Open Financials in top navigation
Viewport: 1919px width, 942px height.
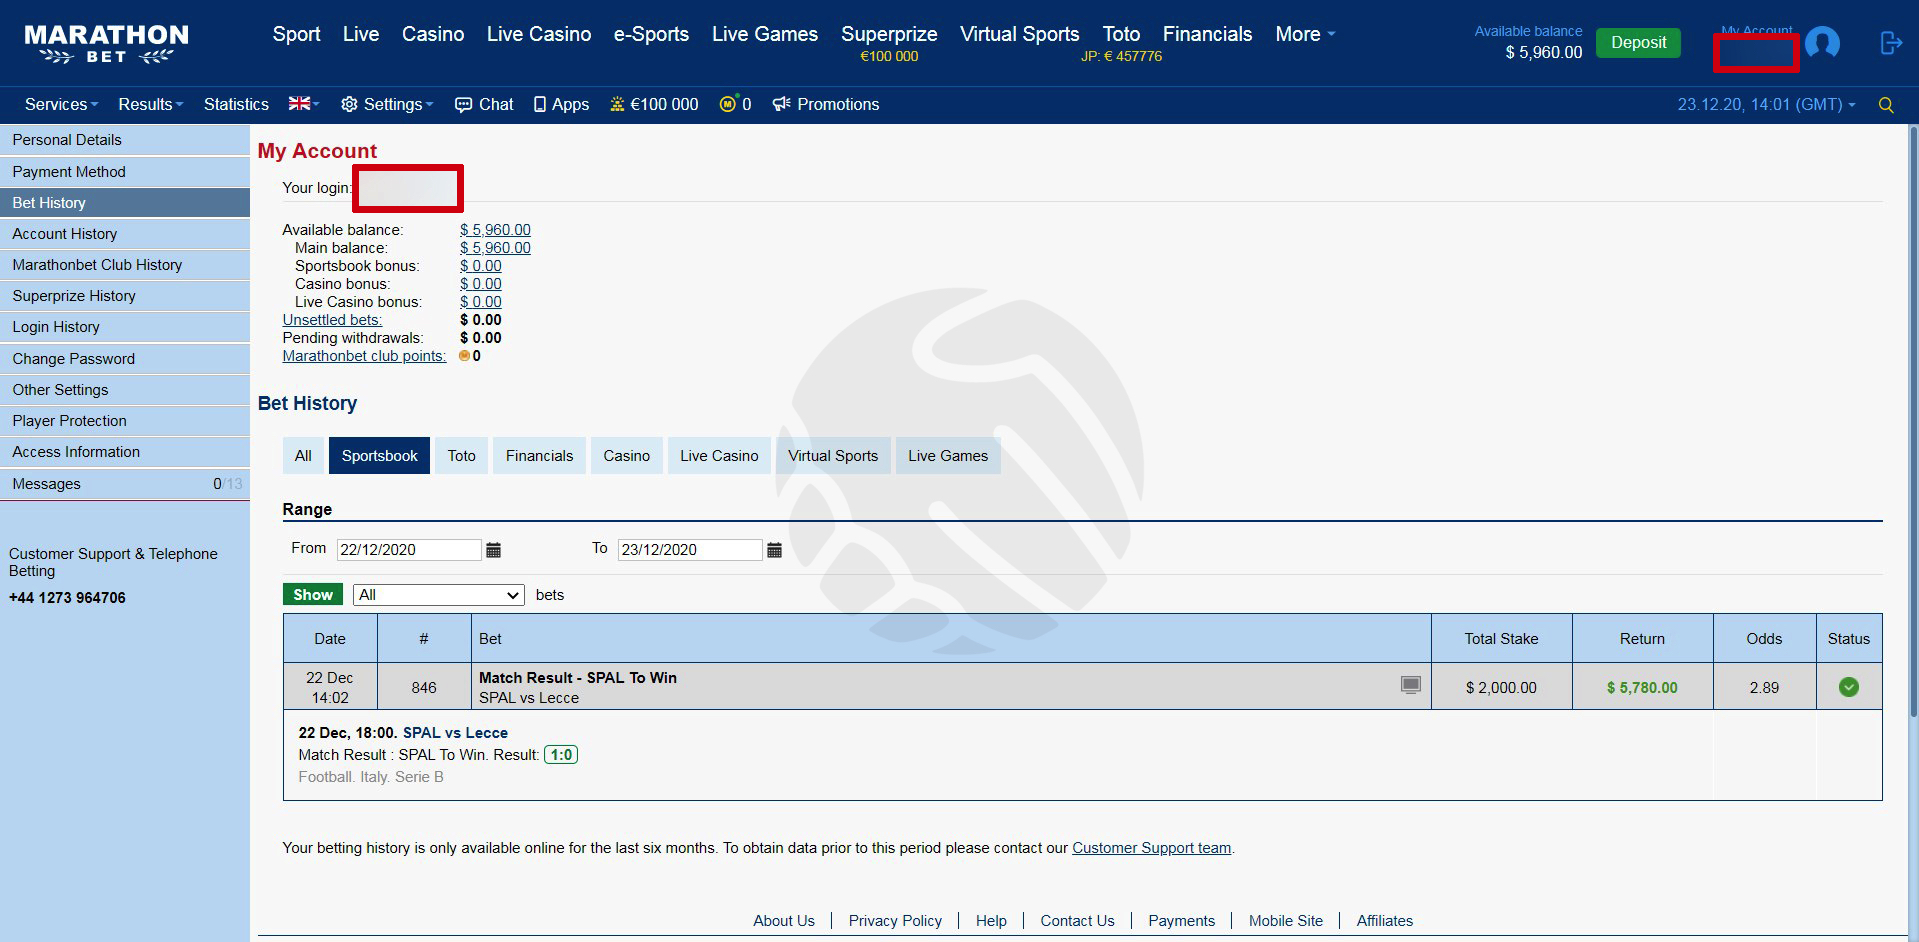coord(1207,34)
